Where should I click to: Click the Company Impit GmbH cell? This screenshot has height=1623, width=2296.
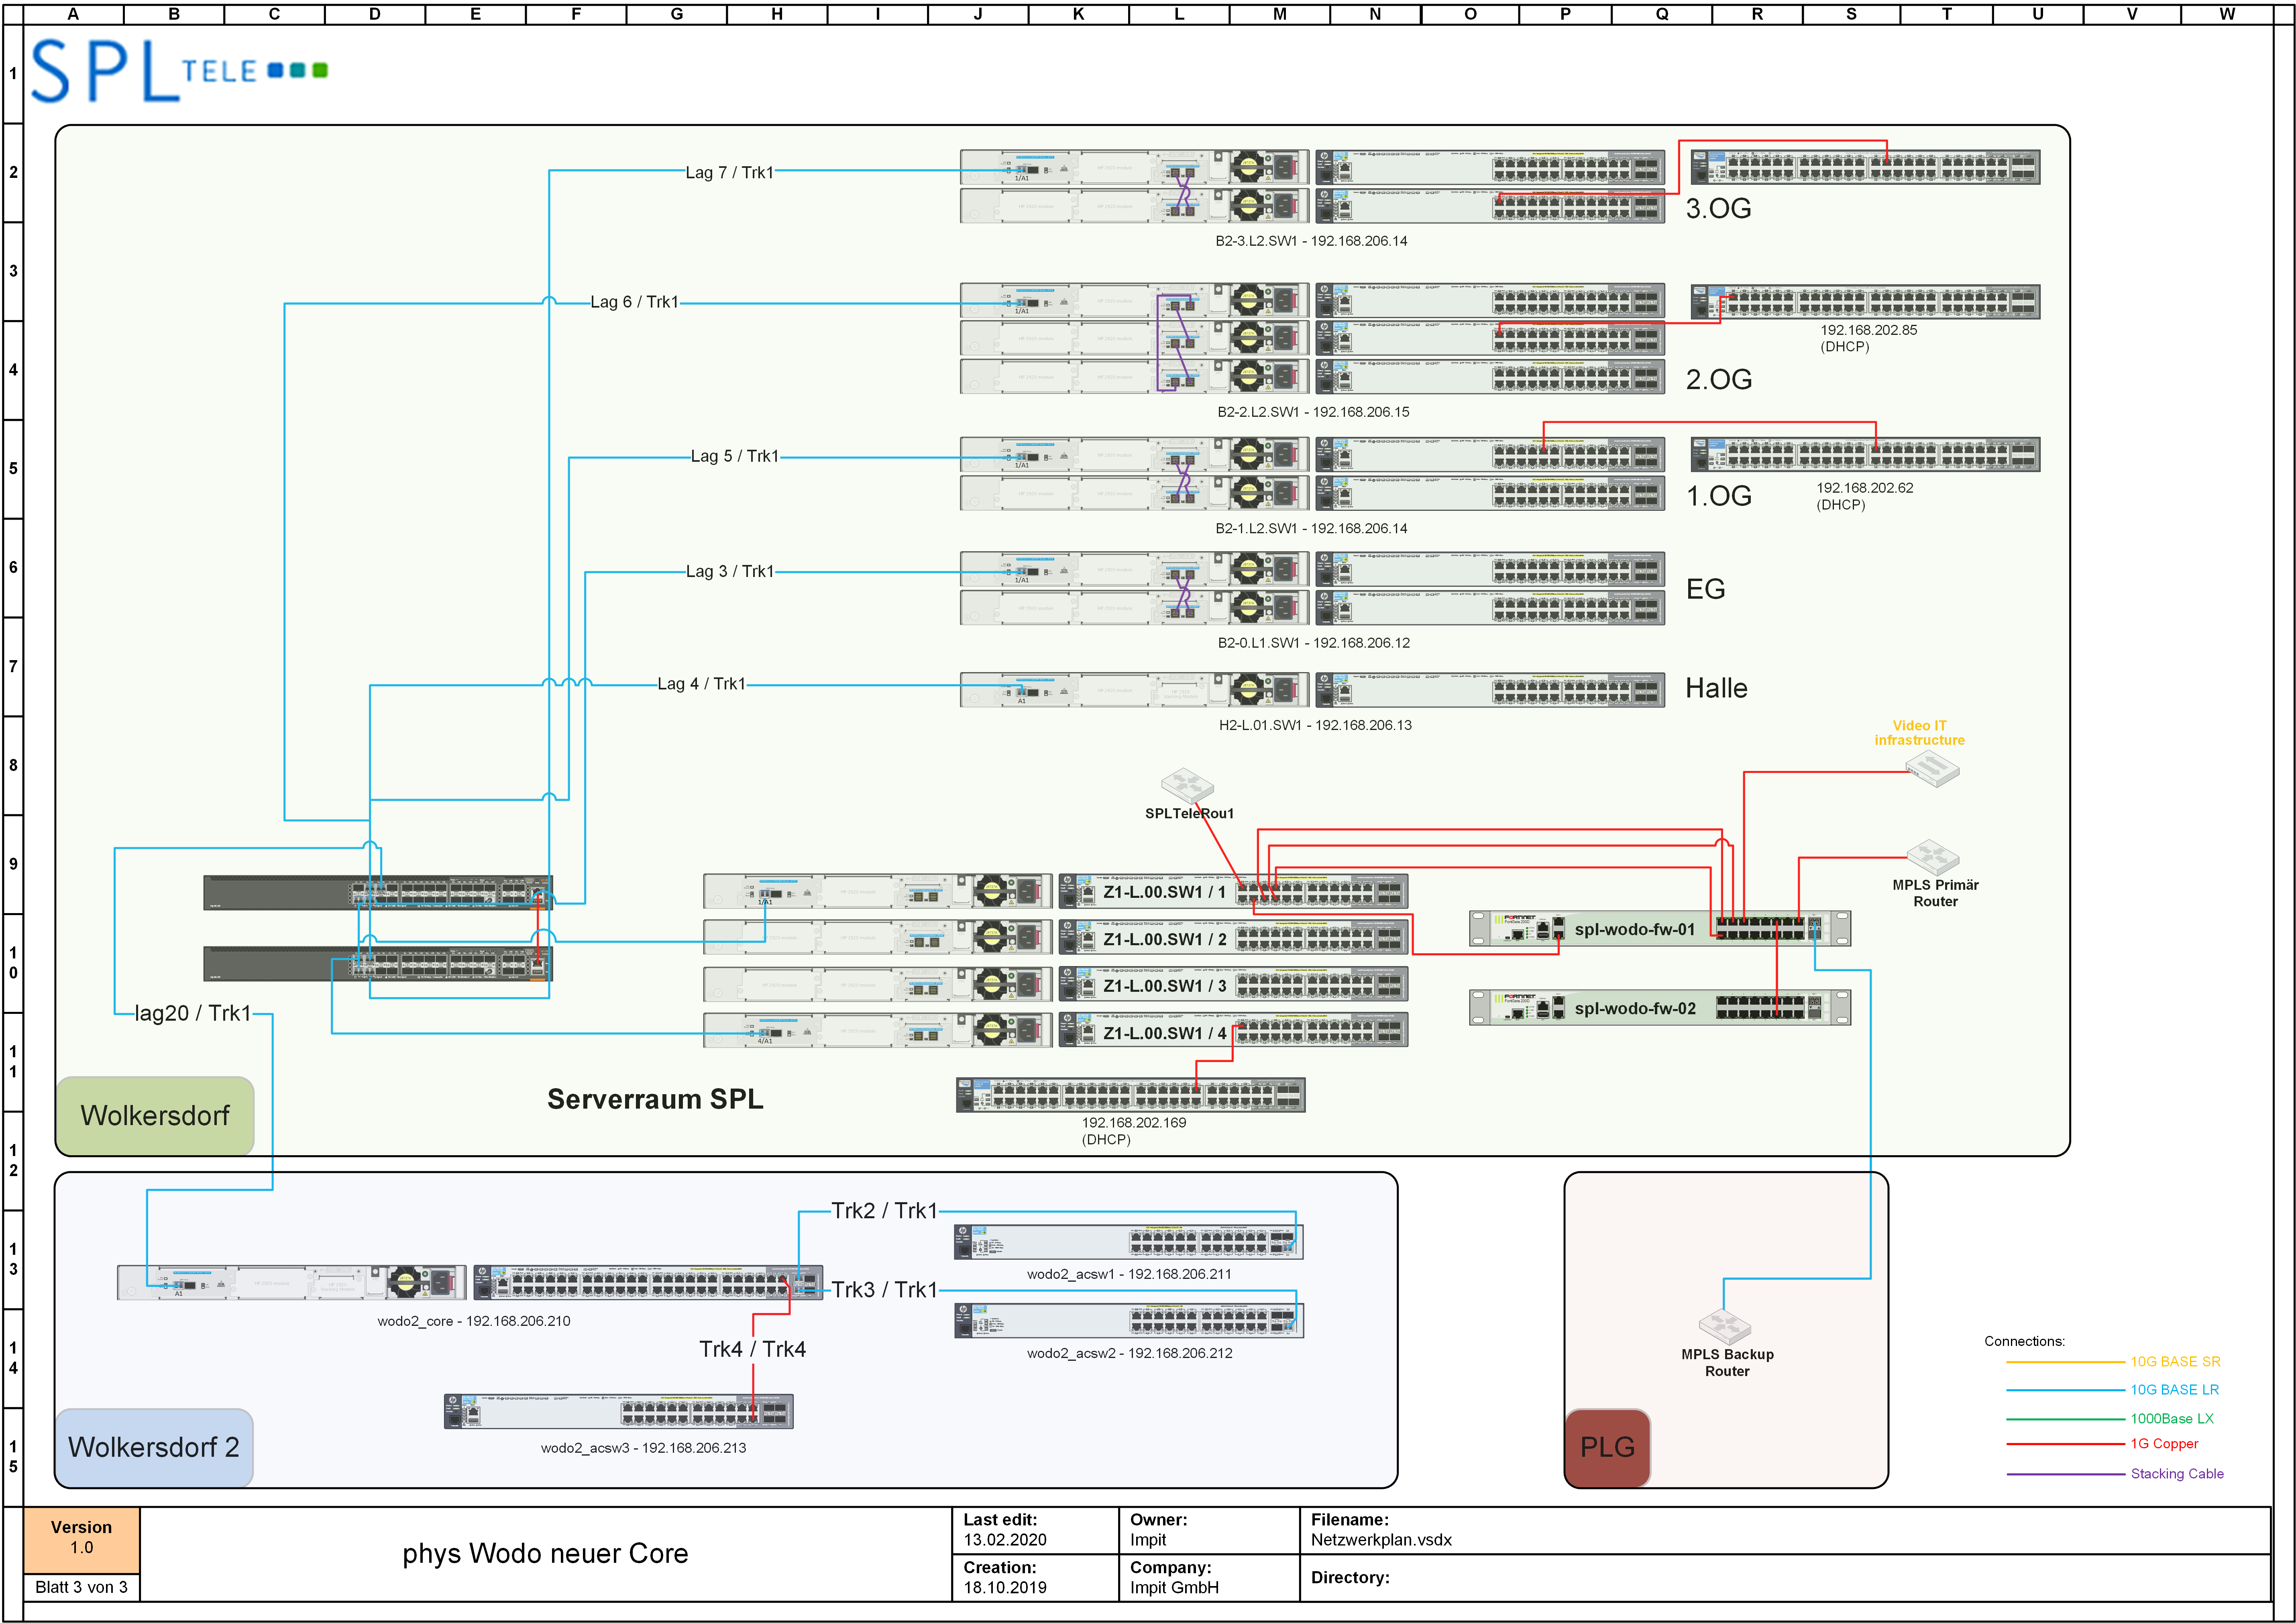tap(1209, 1578)
